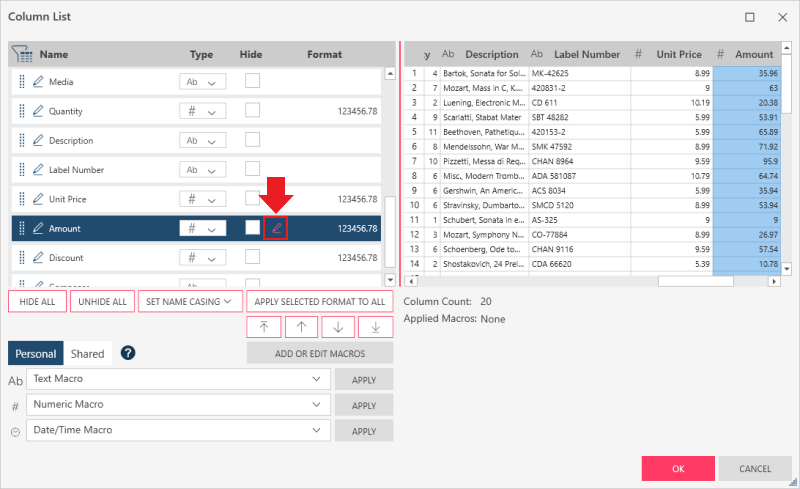Click Add Or Edit Macros button
800x489 pixels.
320,353
